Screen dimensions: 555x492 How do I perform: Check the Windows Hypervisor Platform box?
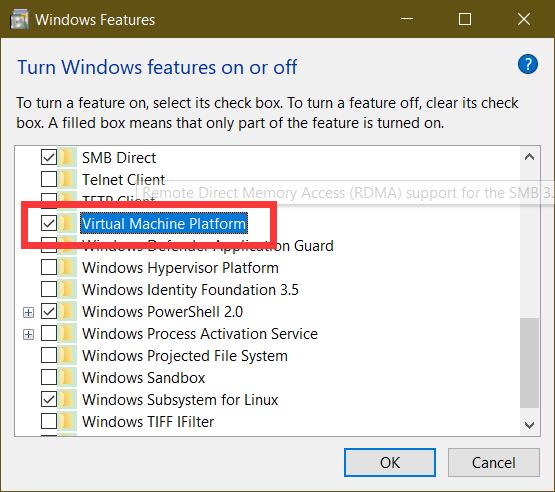[x=49, y=268]
